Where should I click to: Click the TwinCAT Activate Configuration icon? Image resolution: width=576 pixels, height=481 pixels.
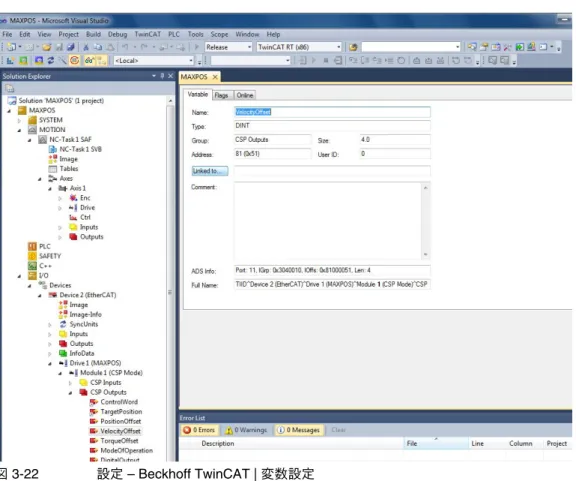point(11,61)
